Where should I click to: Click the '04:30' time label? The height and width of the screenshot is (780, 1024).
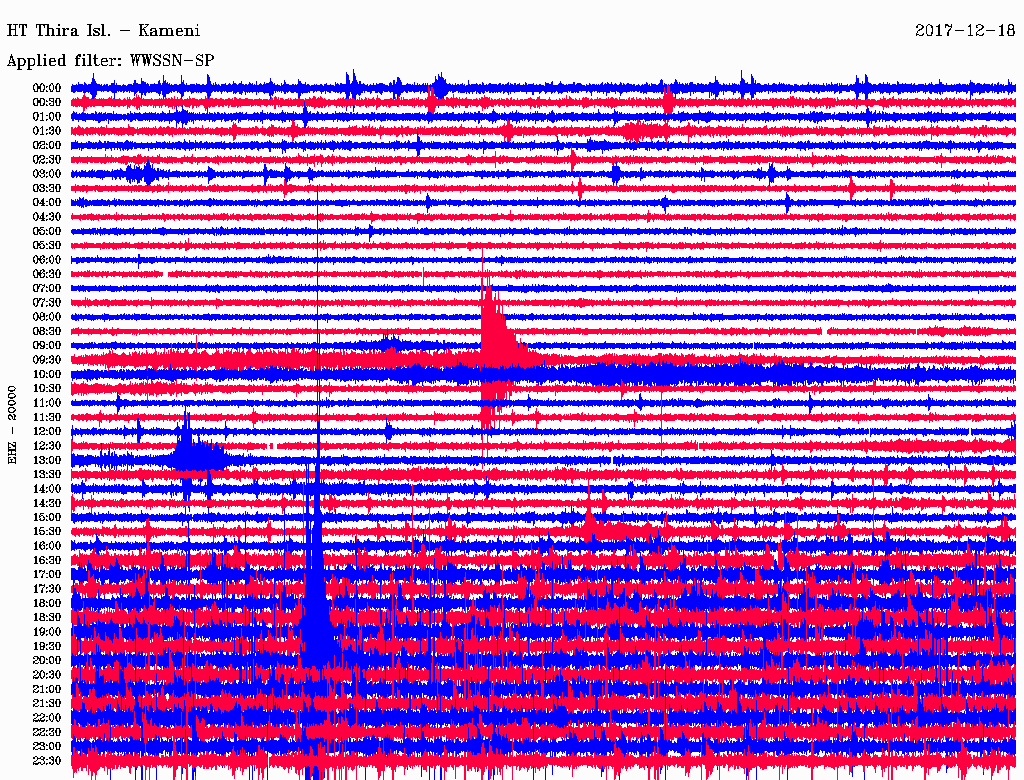tap(47, 217)
